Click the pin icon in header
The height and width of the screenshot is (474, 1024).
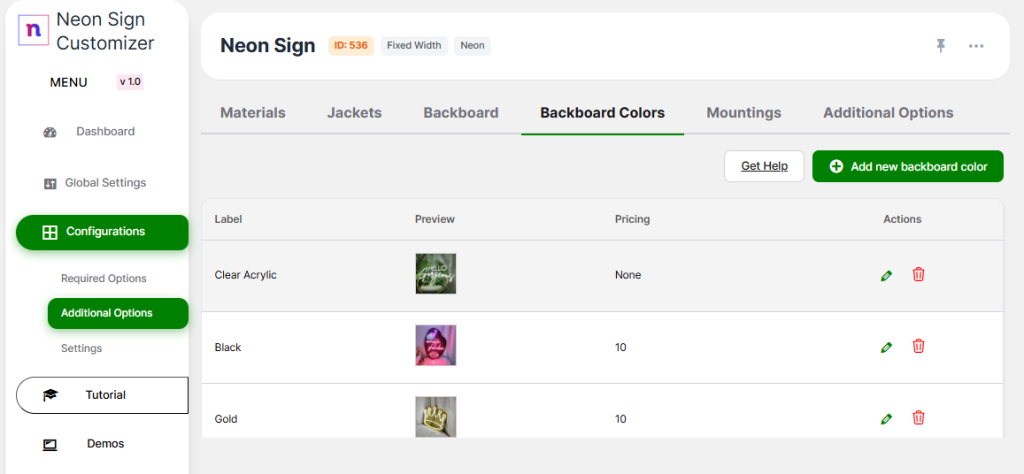coord(941,46)
